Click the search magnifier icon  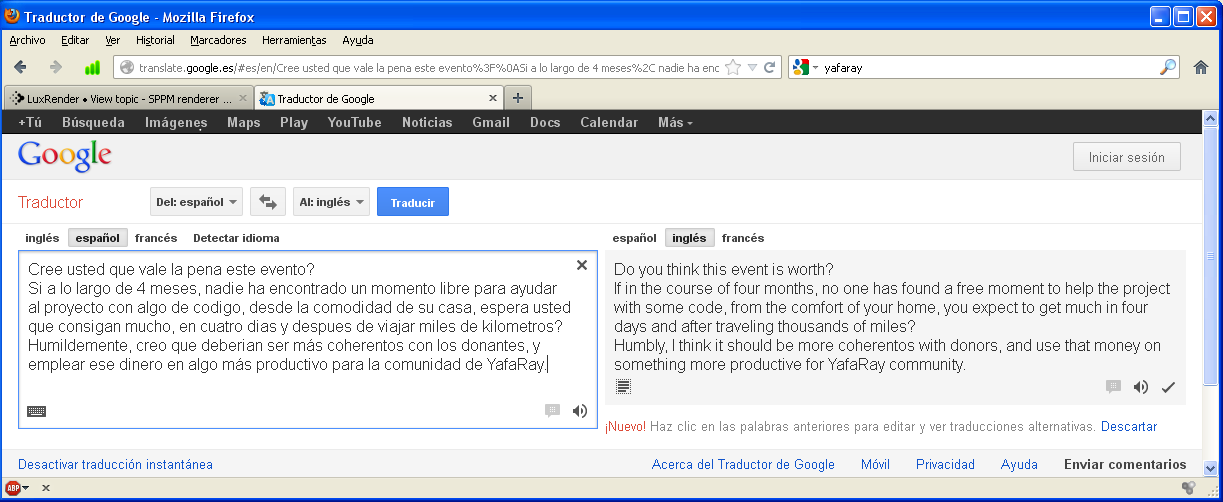[x=1168, y=68]
